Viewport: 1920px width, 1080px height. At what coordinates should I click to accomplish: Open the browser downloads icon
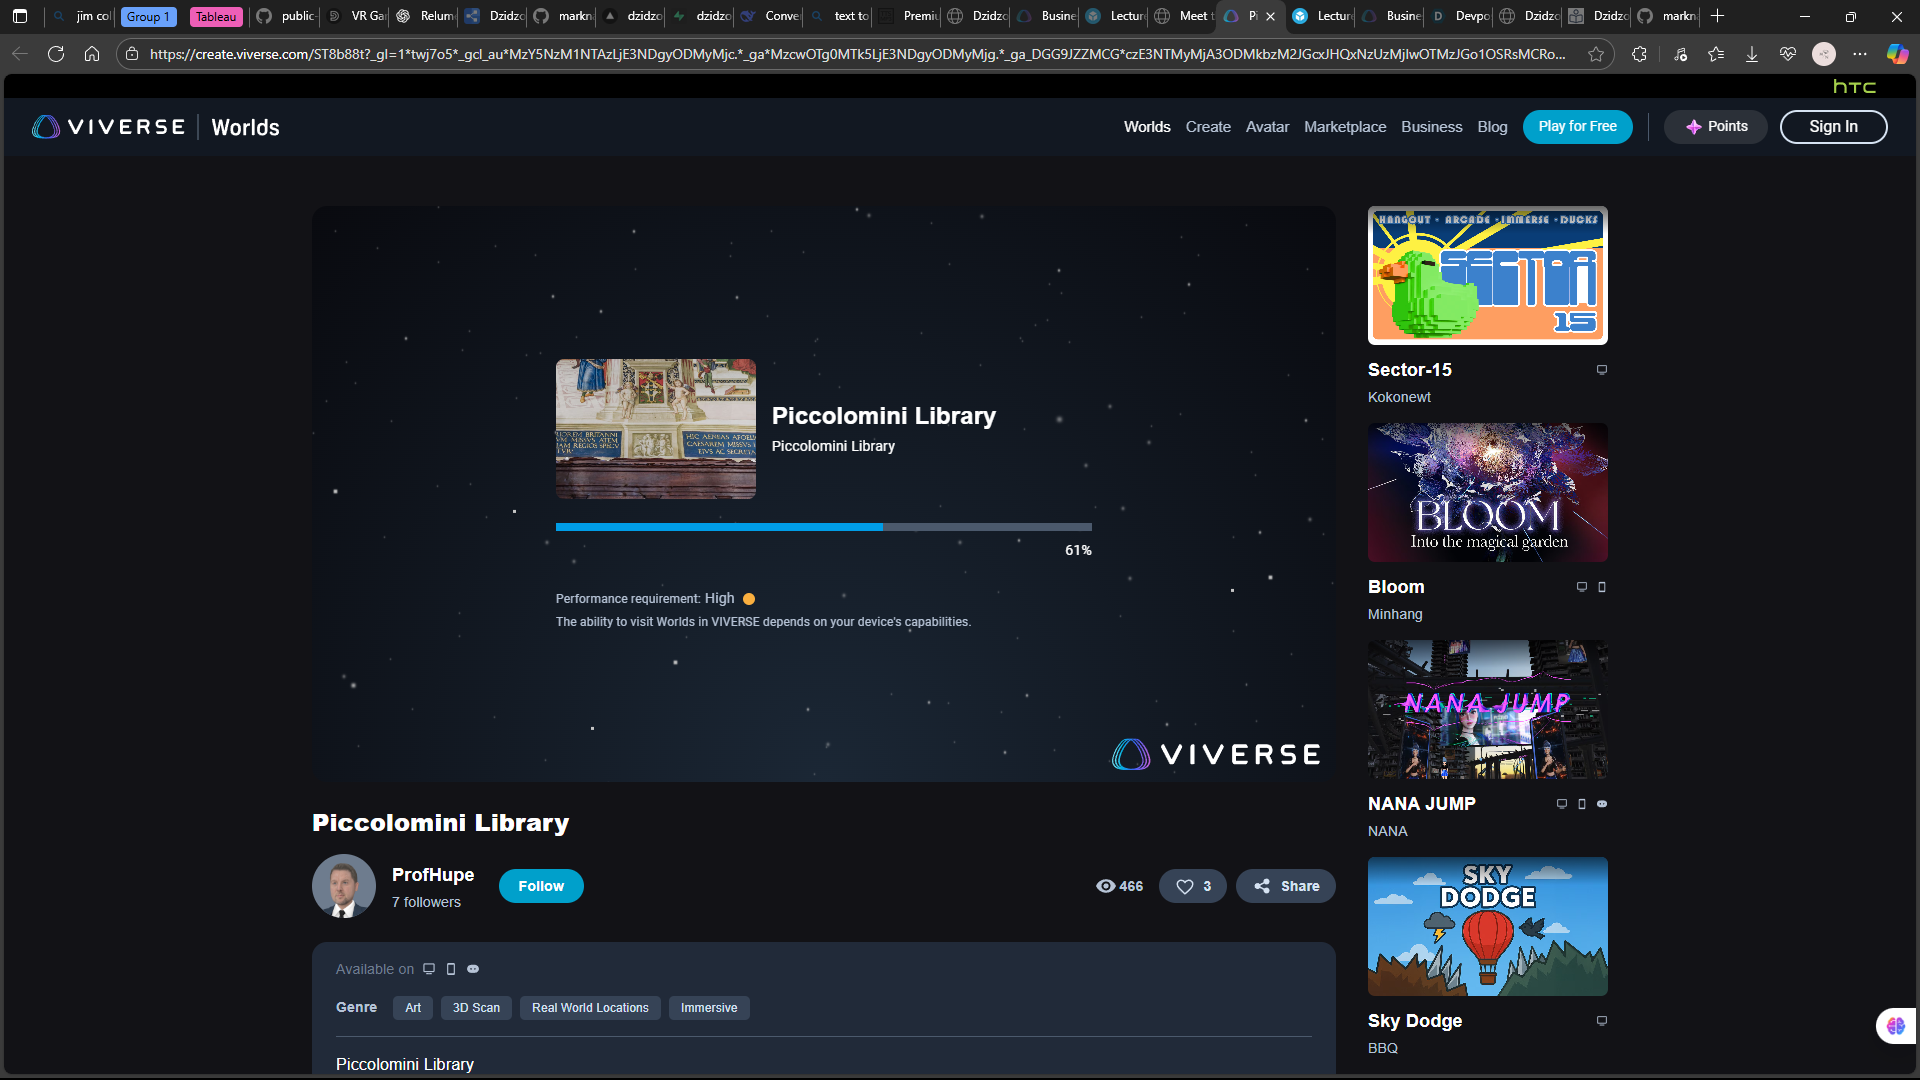(1752, 54)
